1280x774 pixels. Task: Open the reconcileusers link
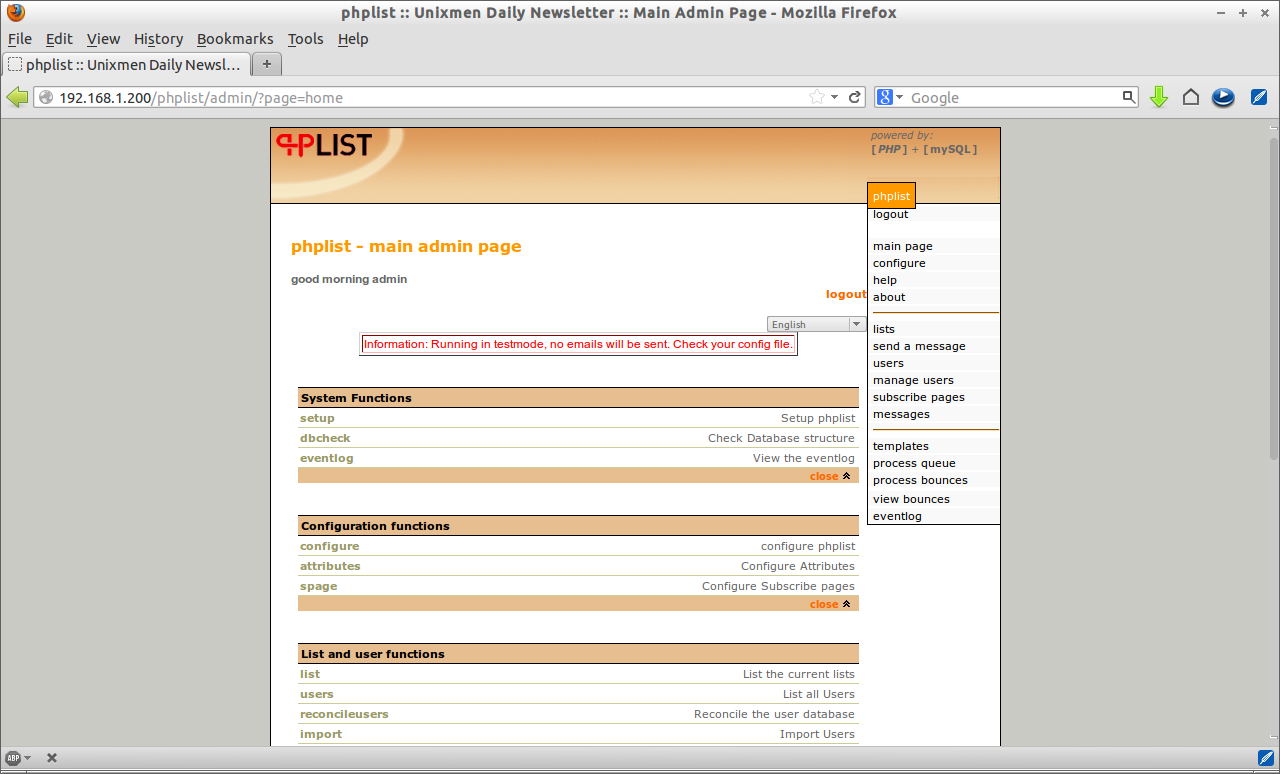344,714
